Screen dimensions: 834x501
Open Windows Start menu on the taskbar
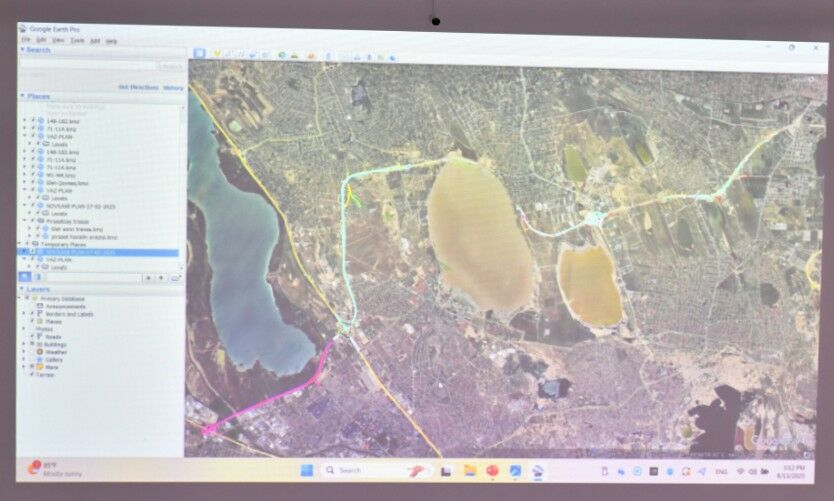(306, 470)
